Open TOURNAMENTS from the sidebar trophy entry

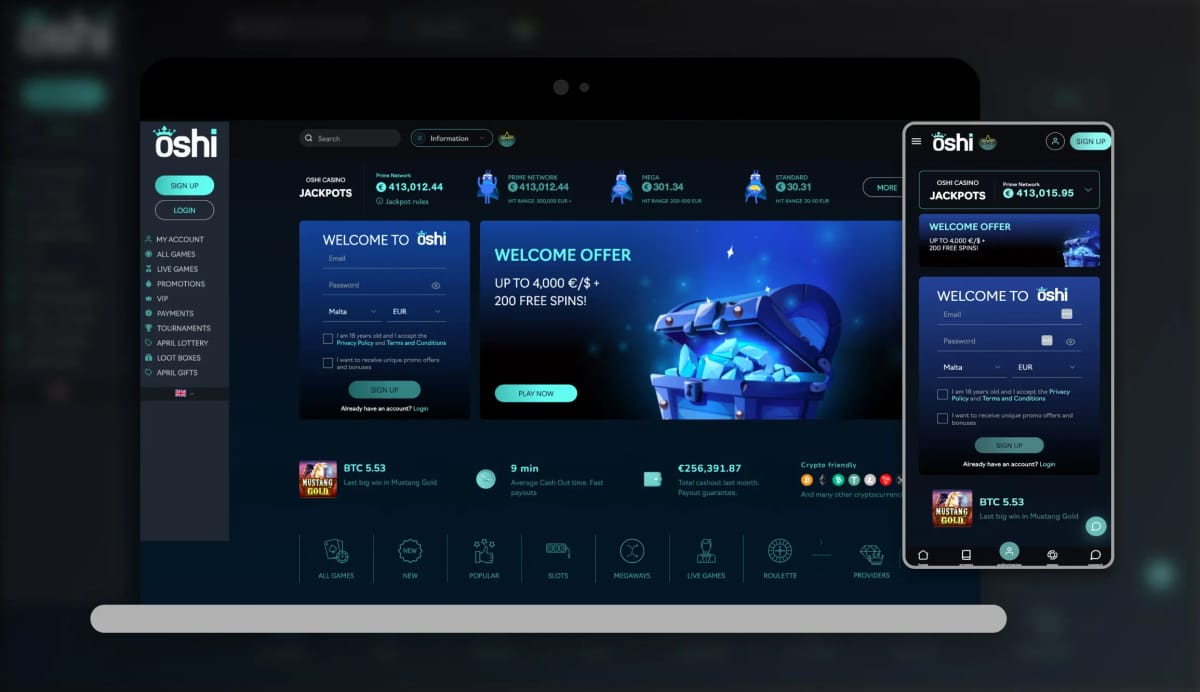pyautogui.click(x=184, y=328)
